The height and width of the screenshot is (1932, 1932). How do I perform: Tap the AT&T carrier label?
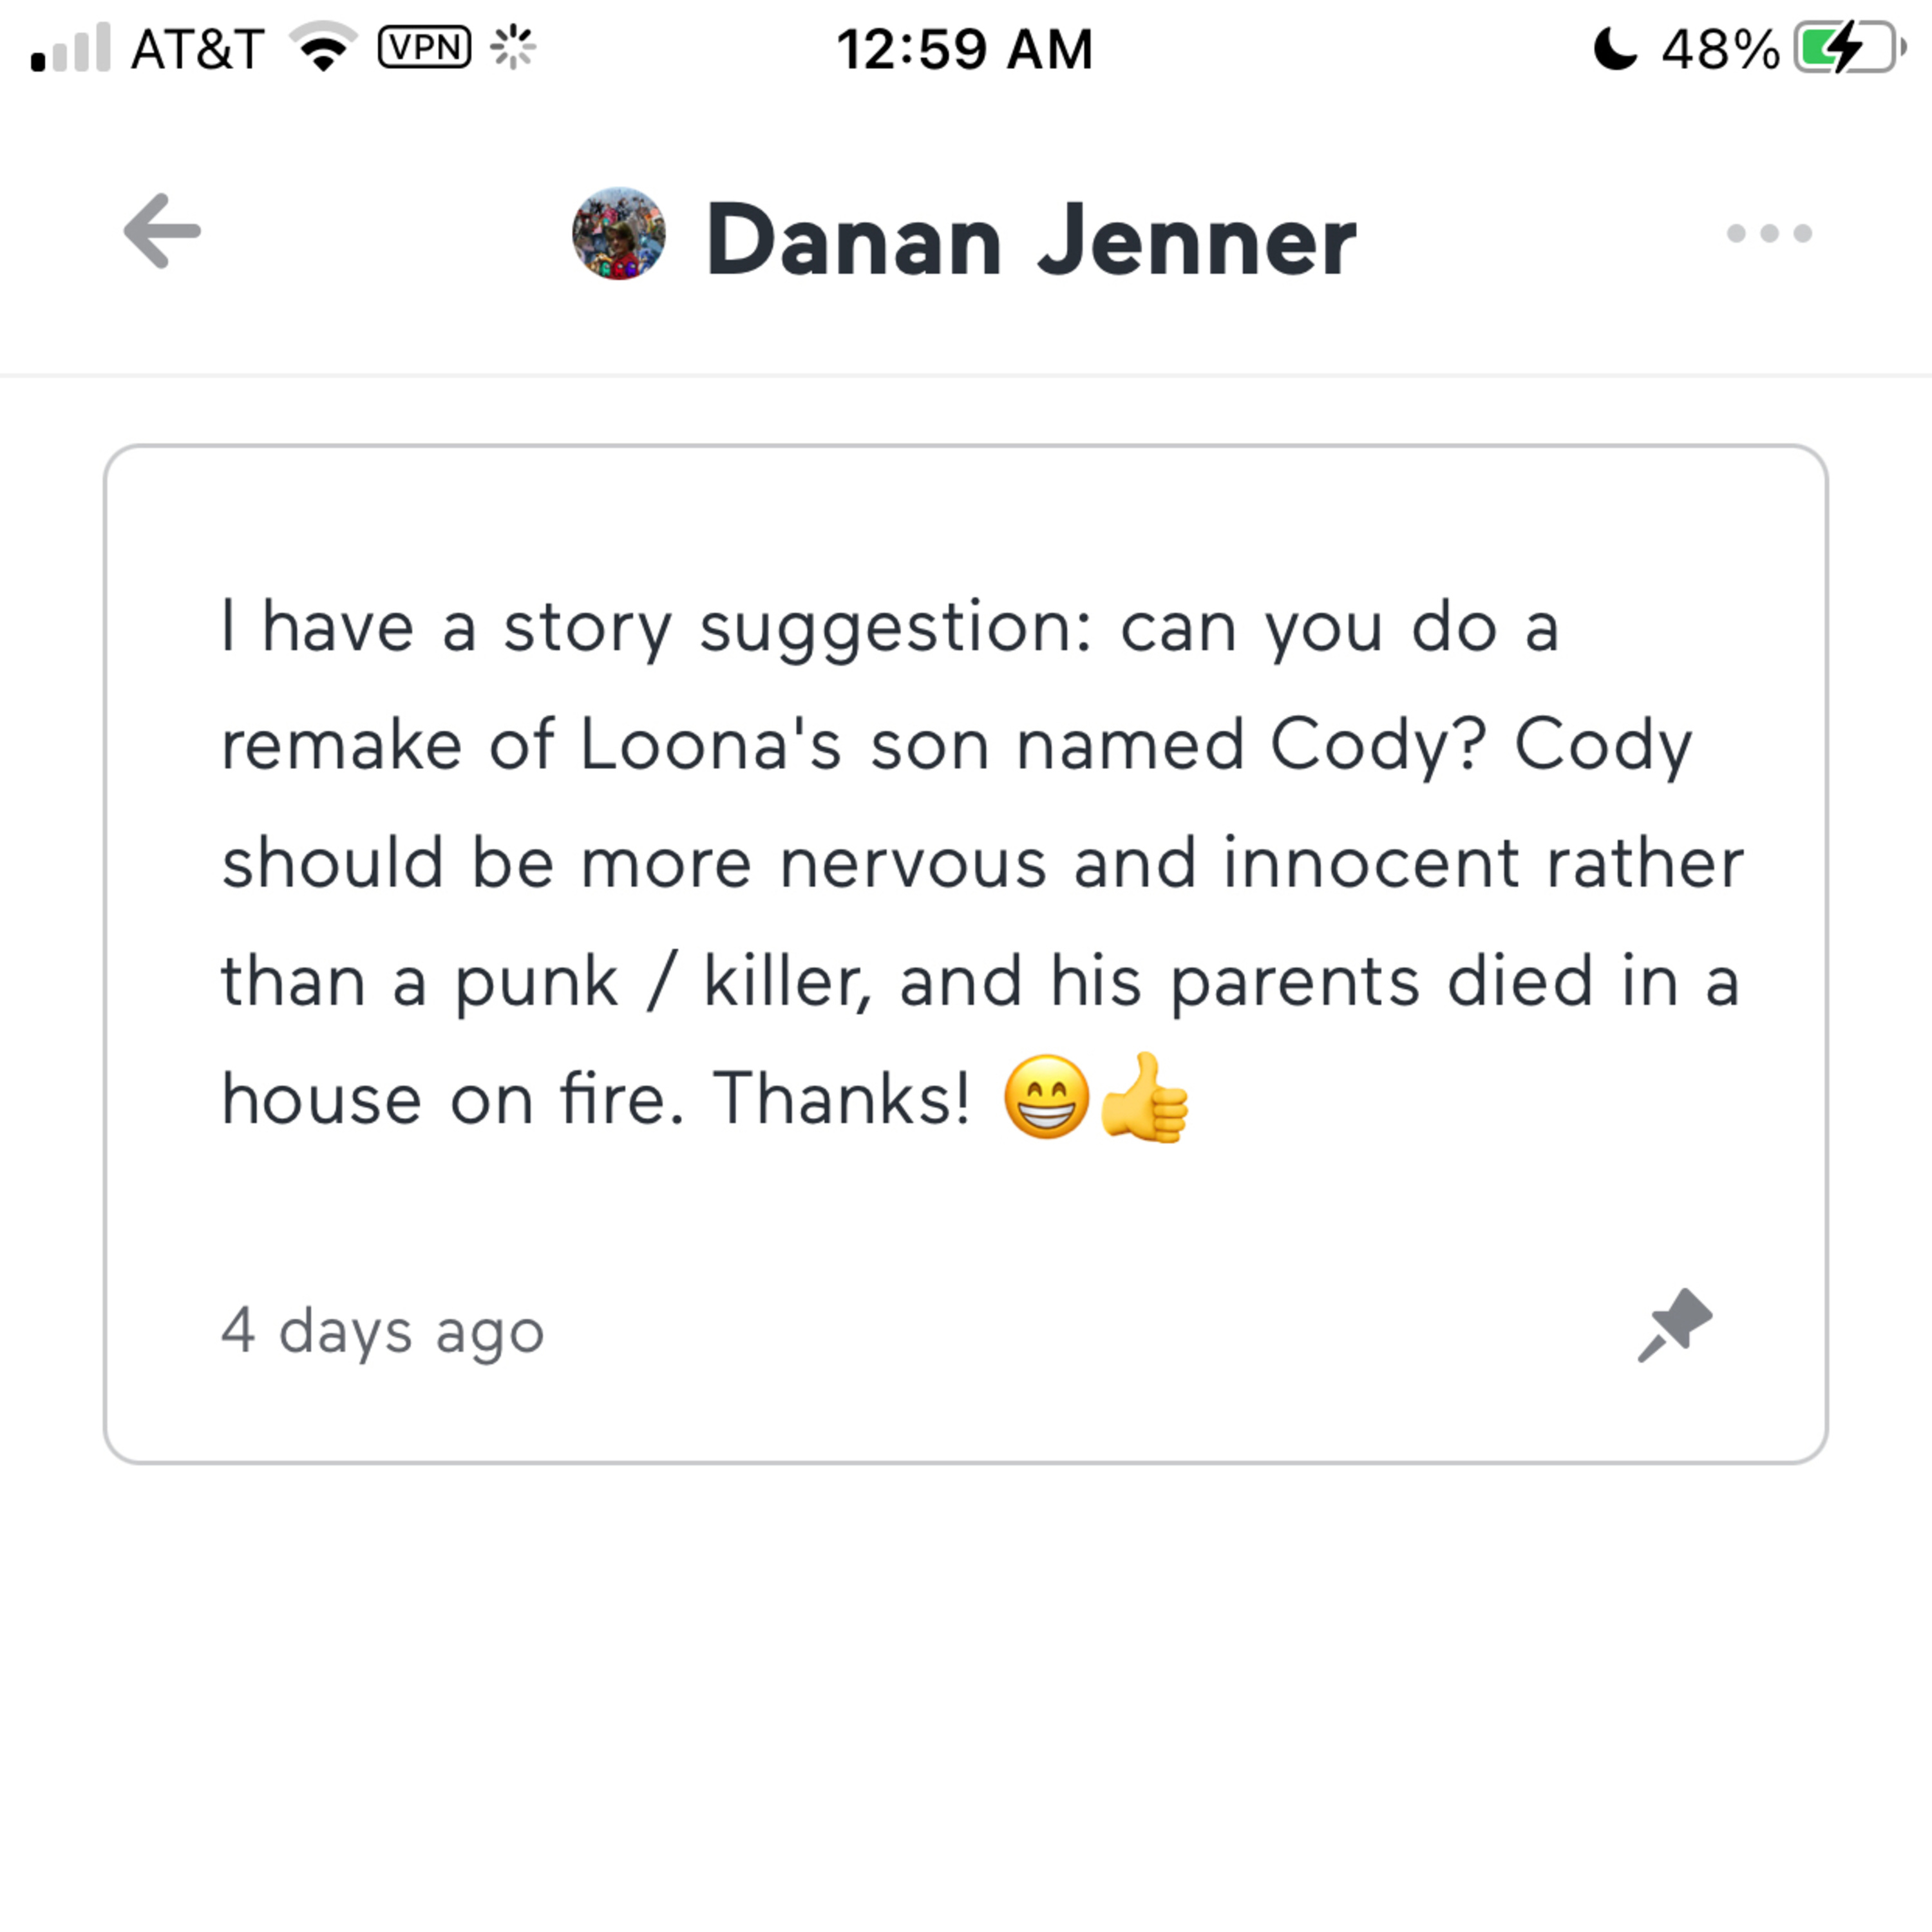(x=197, y=49)
